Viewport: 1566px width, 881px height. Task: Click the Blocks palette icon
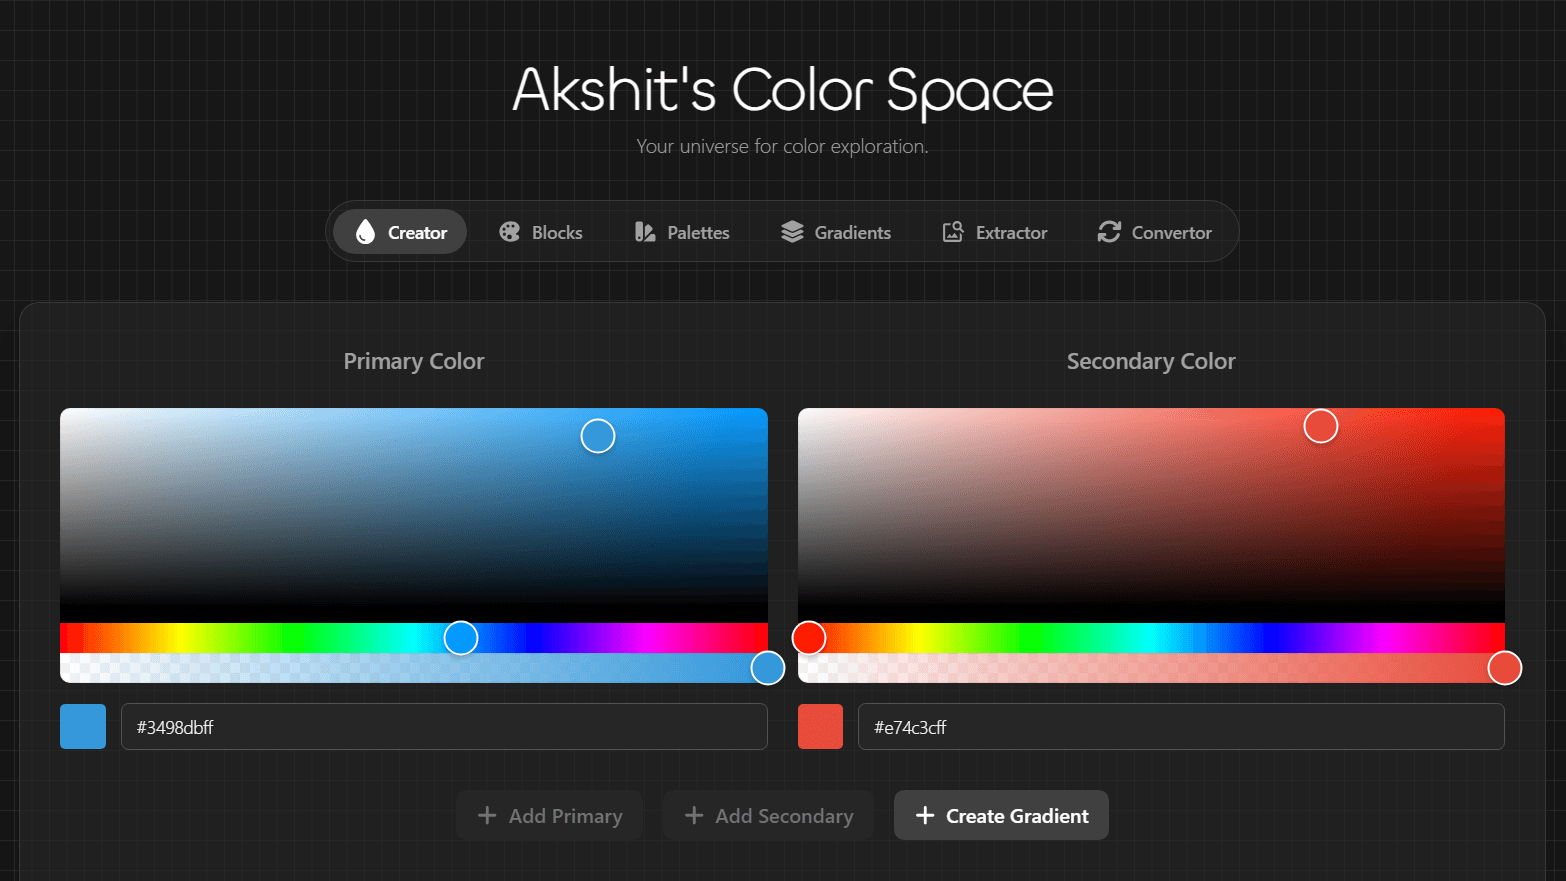(x=508, y=231)
